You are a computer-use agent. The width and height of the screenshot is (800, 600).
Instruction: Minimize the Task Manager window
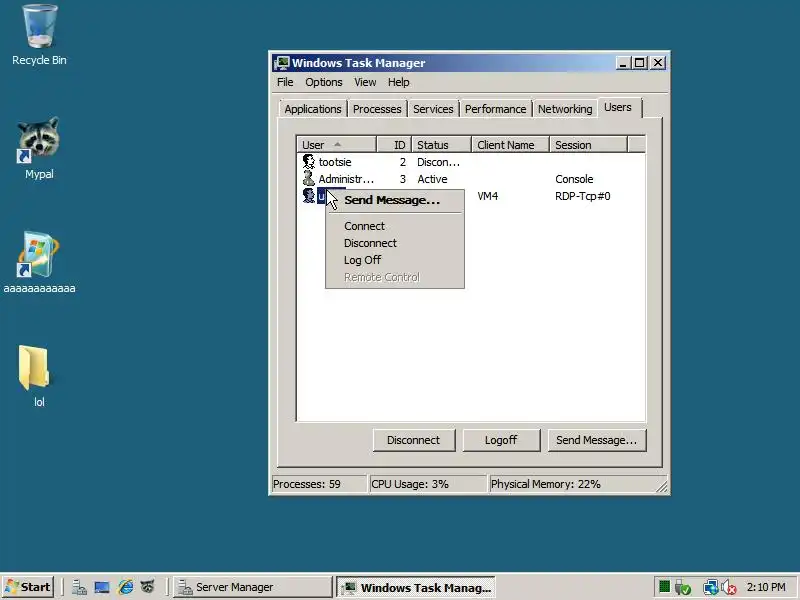(x=622, y=63)
